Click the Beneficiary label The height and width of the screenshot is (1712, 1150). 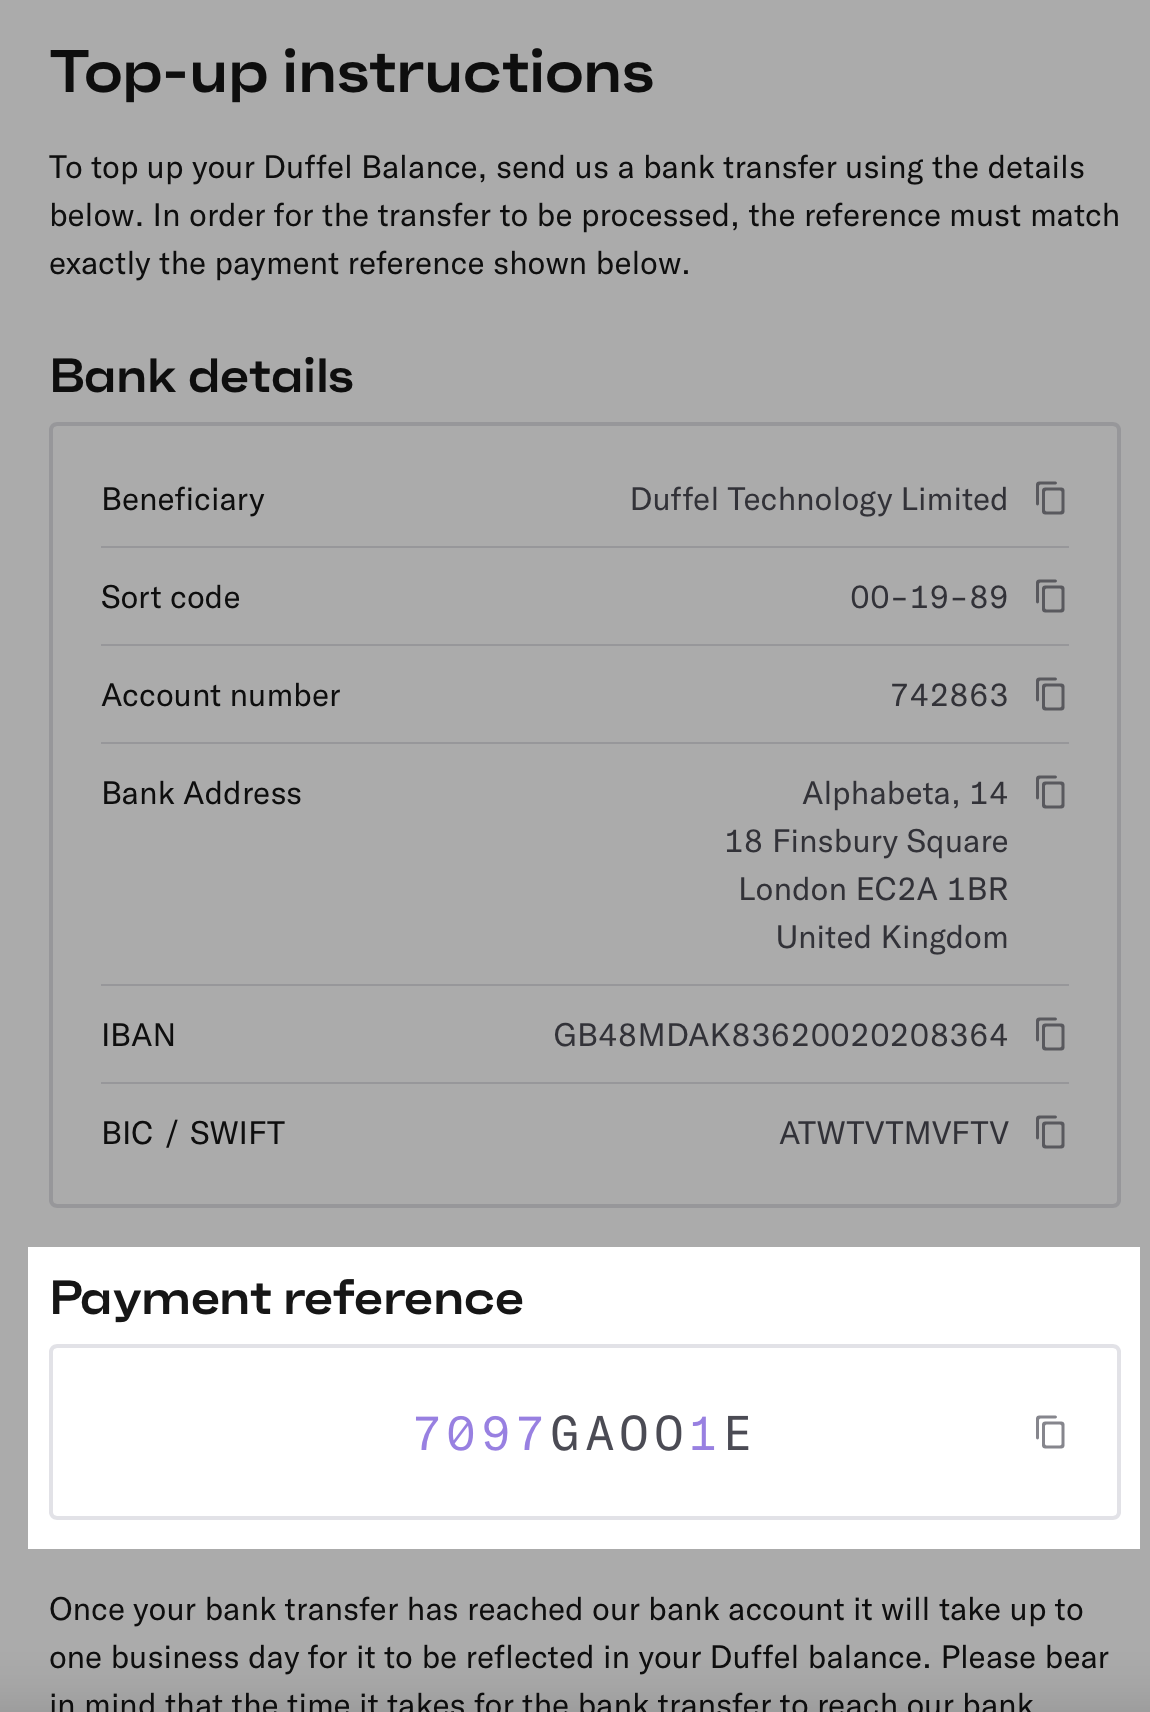[183, 499]
